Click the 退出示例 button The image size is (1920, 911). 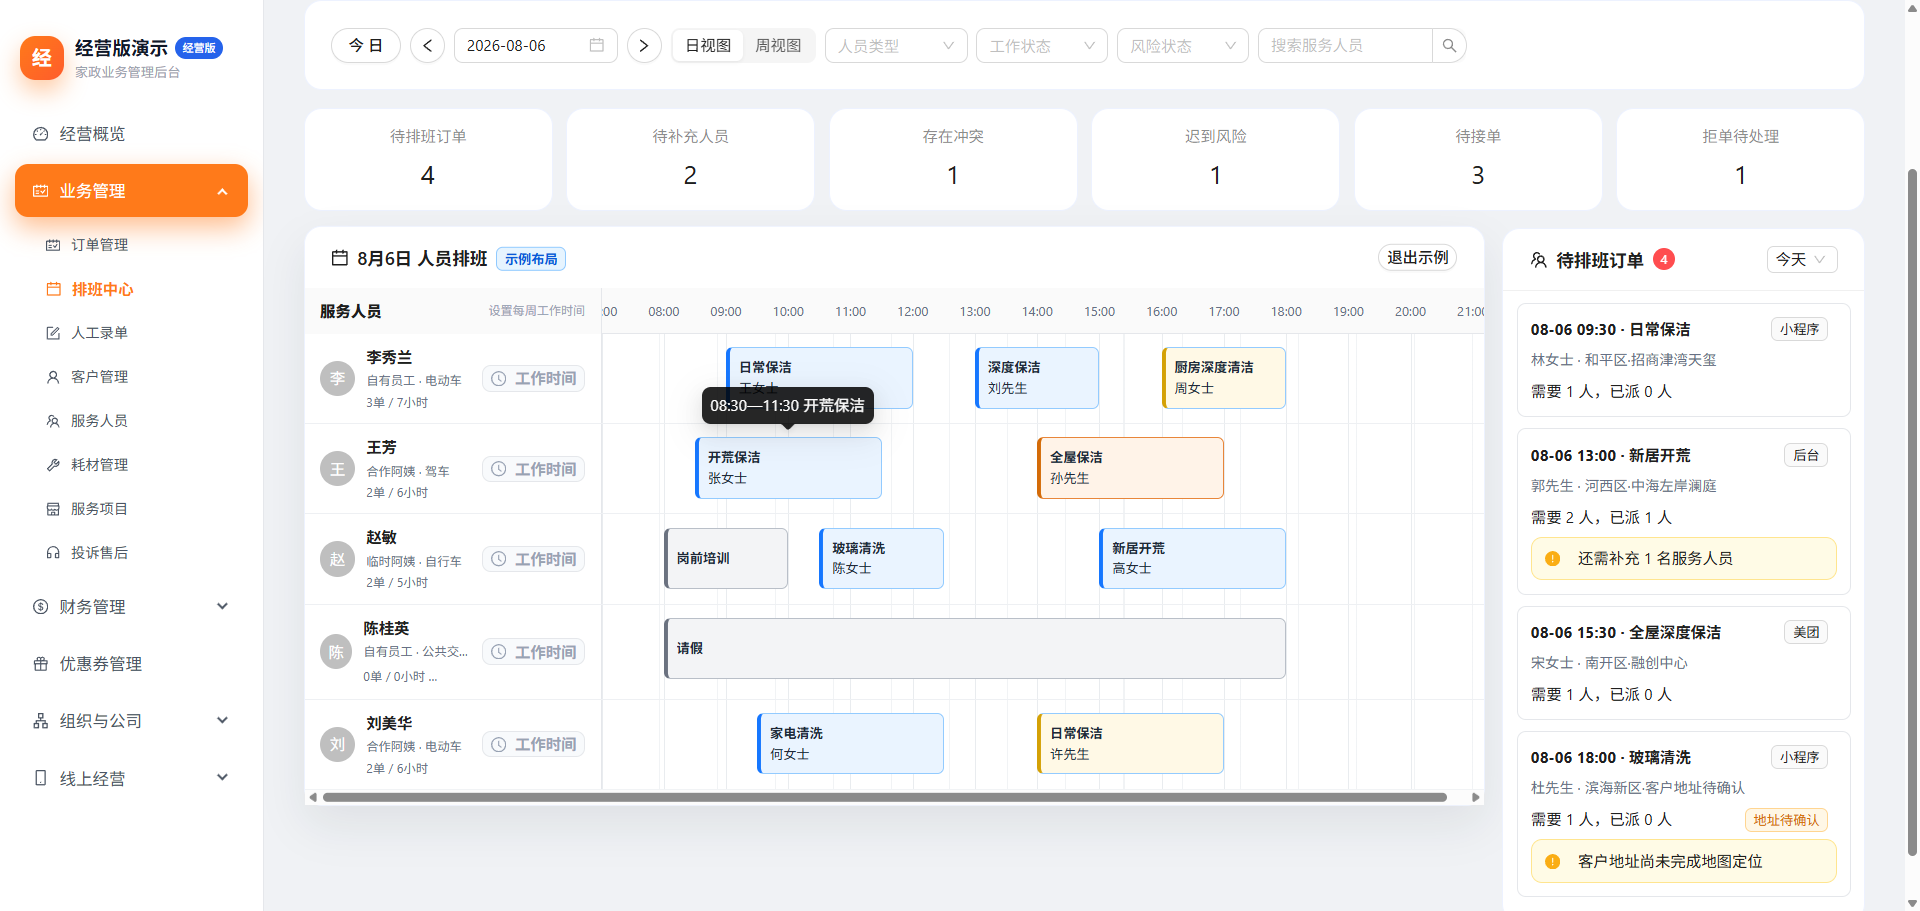(1417, 258)
